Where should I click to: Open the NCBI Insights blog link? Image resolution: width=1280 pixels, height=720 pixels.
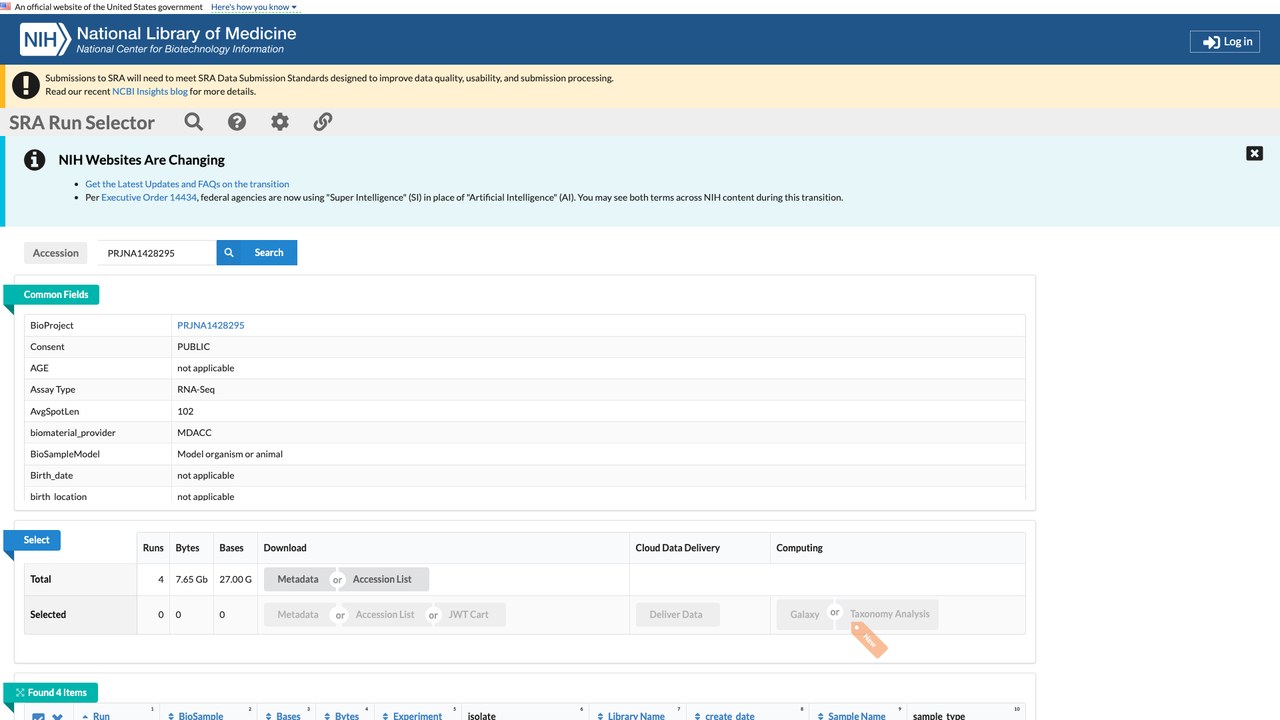[x=150, y=91]
